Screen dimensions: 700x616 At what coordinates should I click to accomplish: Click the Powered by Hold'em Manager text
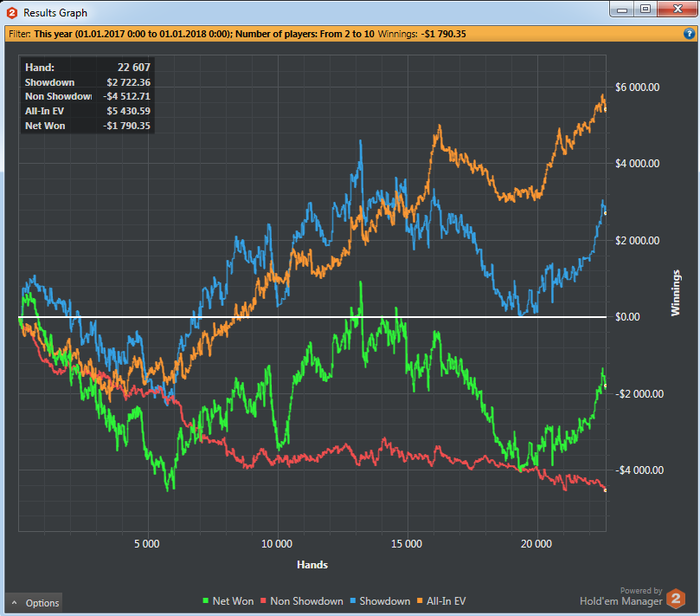click(x=621, y=597)
